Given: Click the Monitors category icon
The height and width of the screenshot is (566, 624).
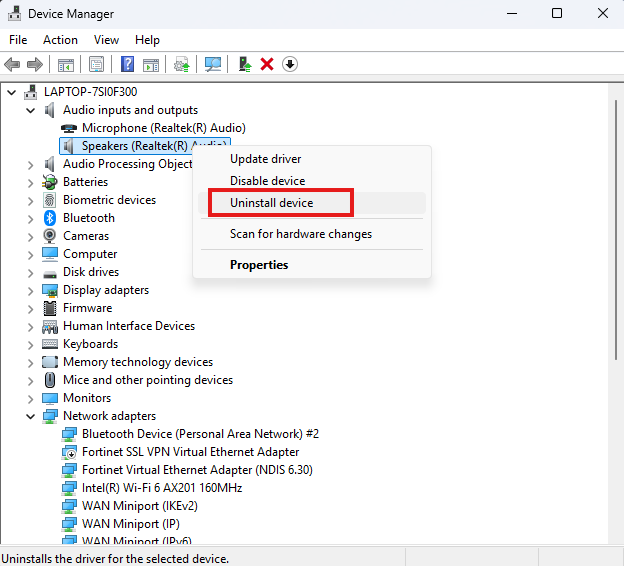Looking at the screenshot, I should pyautogui.click(x=50, y=398).
